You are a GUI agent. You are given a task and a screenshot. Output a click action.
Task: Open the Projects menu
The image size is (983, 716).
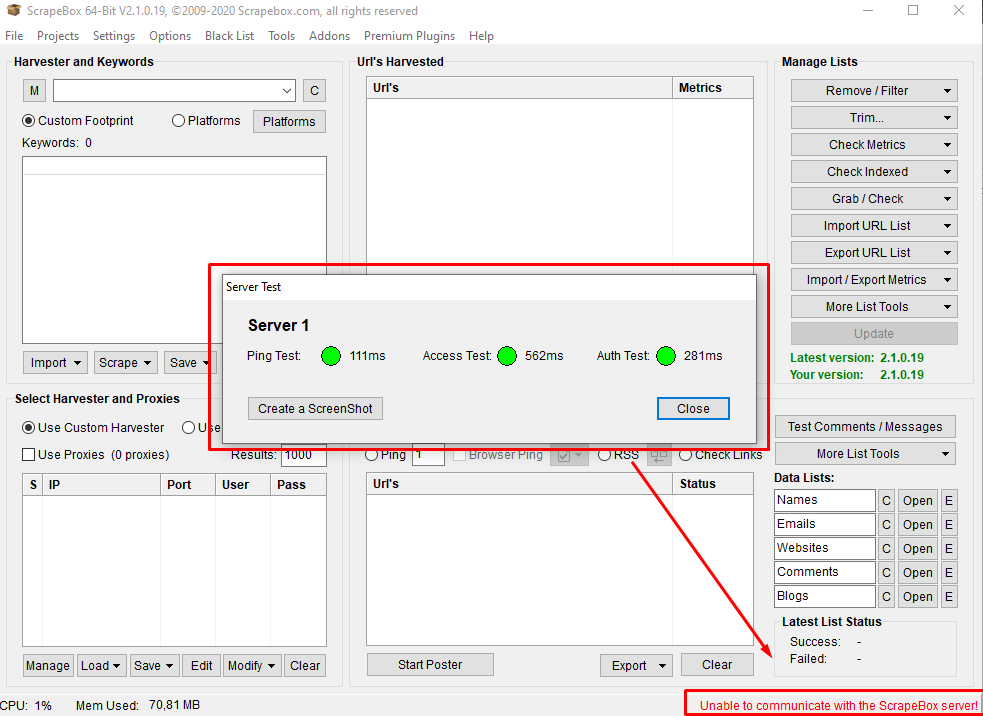(58, 36)
